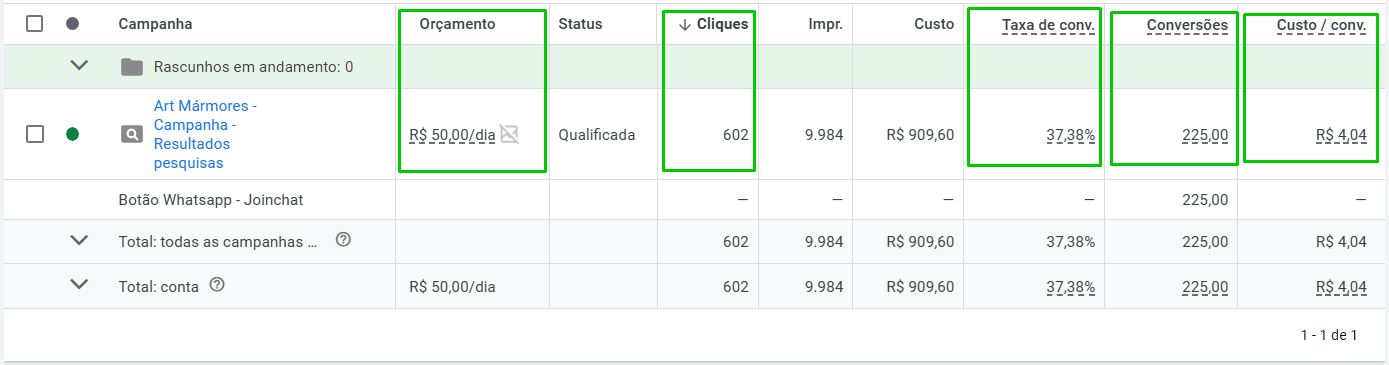Viewport: 1389px width, 365px height.
Task: Click the green enabled status dot
Action: point(72,135)
